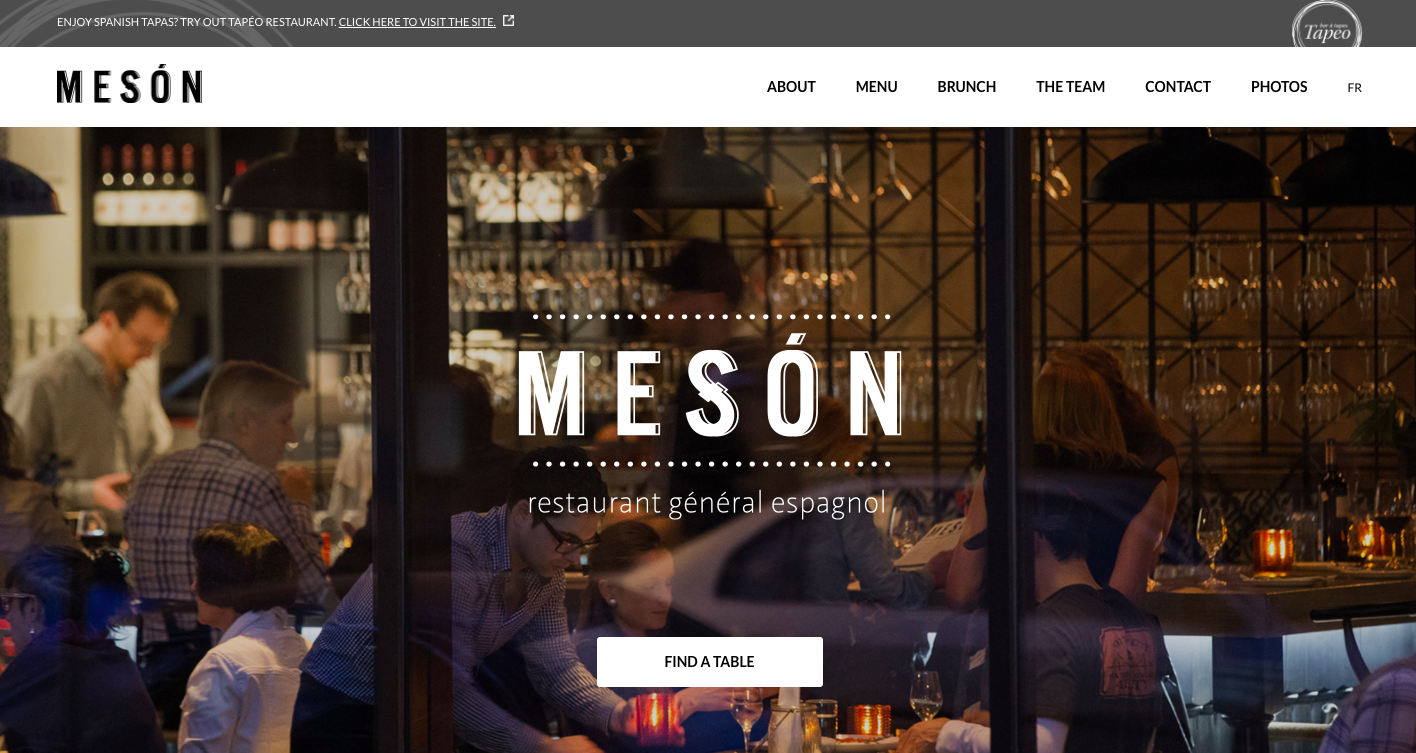Click dotted divider below the hero MESÓN title
The height and width of the screenshot is (753, 1416).
click(711, 464)
